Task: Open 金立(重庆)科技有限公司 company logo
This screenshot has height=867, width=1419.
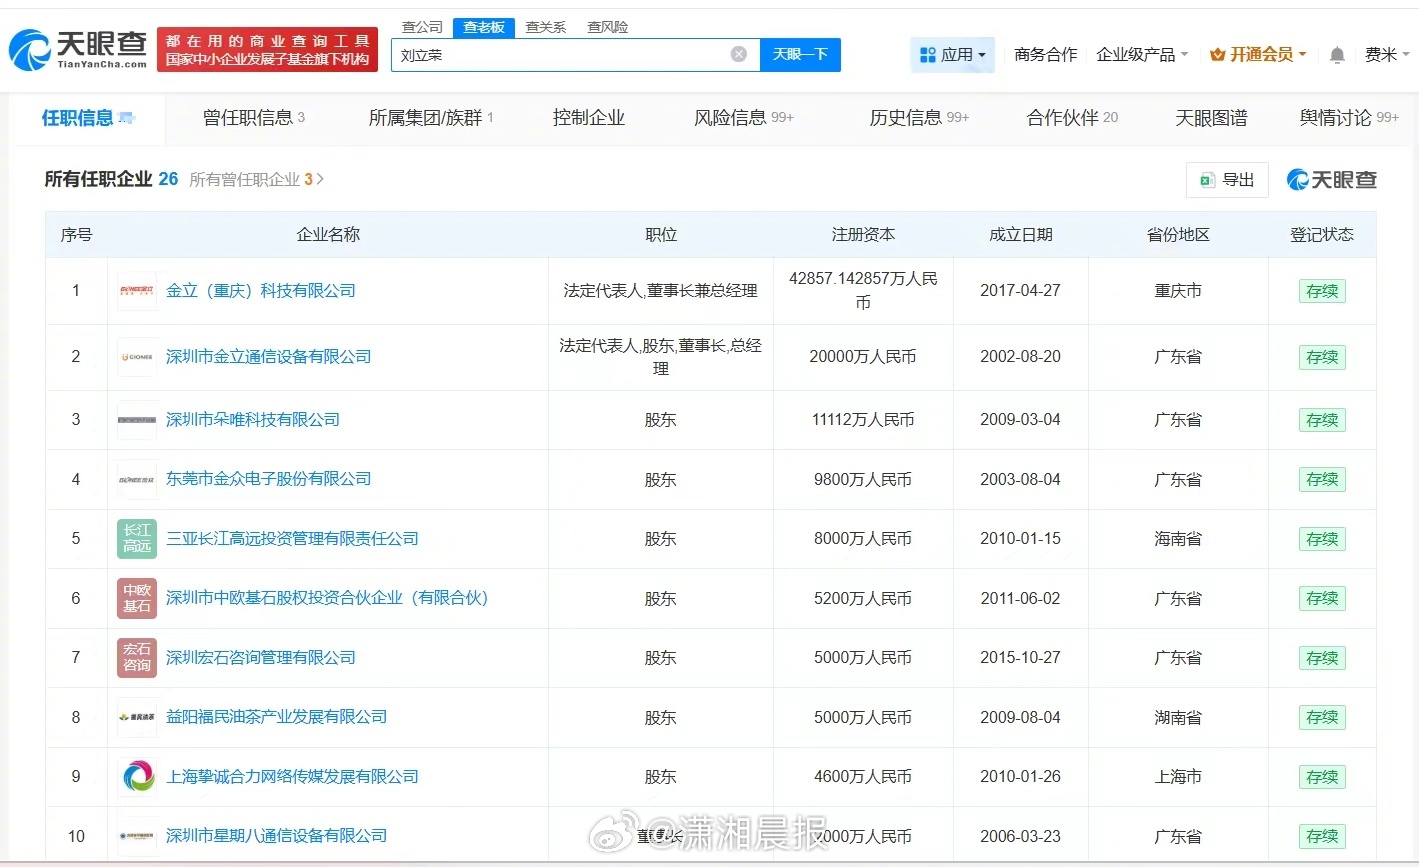Action: click(x=136, y=290)
